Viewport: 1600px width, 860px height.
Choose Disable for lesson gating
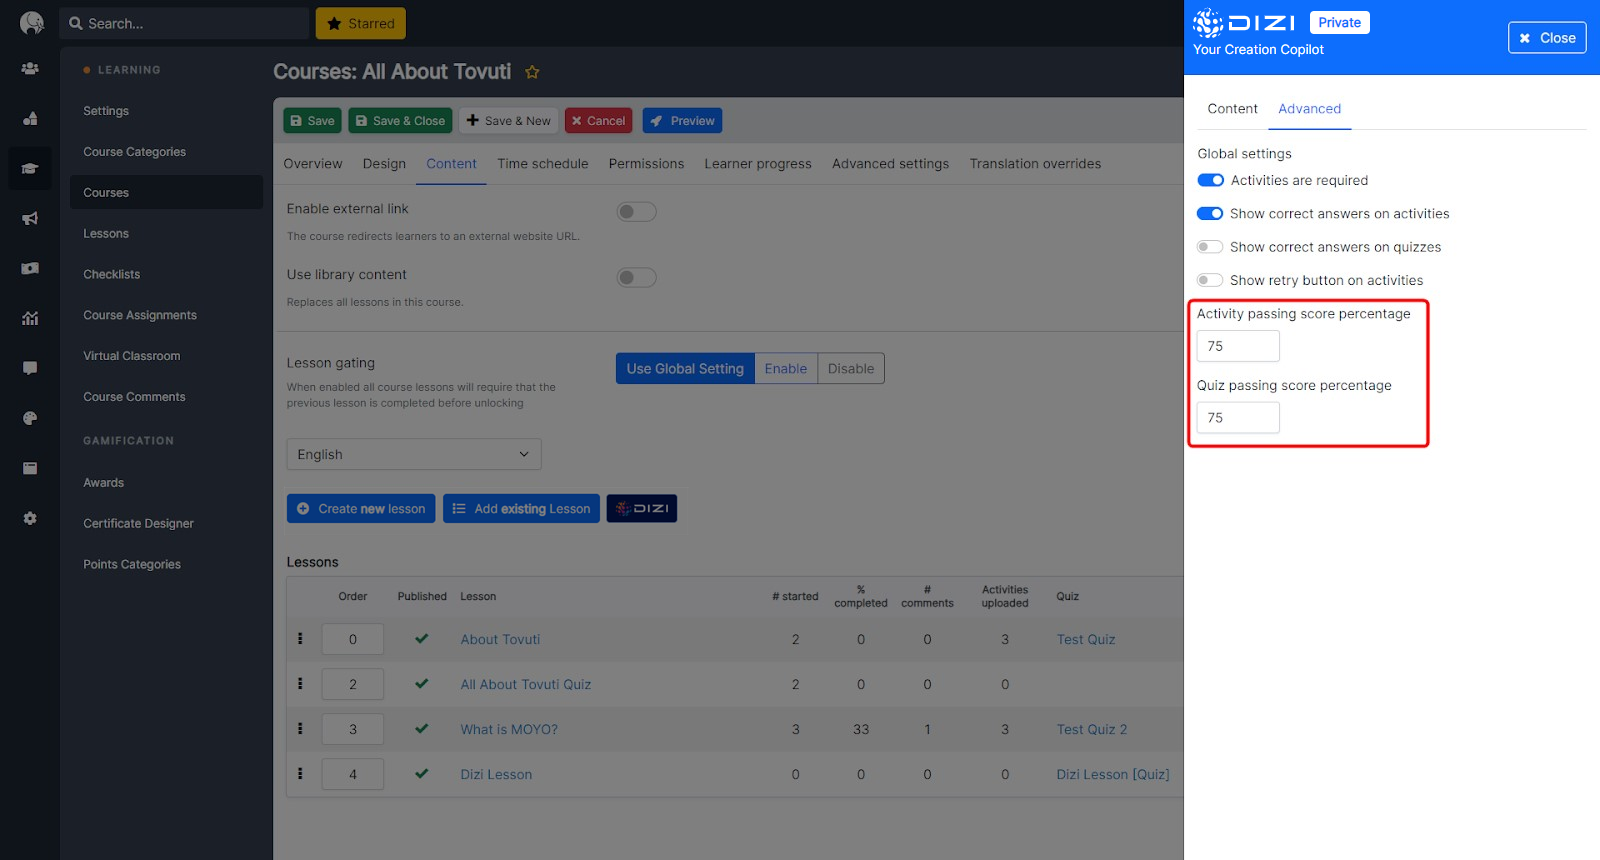[851, 369]
